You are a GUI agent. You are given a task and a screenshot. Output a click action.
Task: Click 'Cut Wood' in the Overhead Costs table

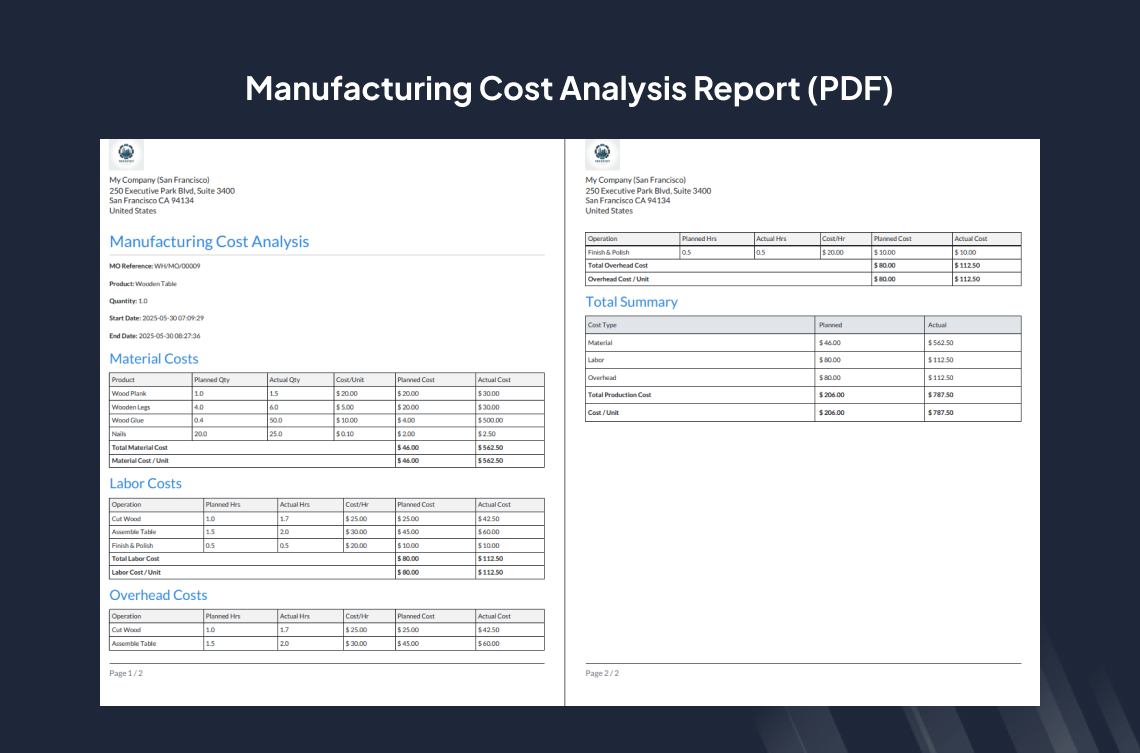click(x=127, y=630)
